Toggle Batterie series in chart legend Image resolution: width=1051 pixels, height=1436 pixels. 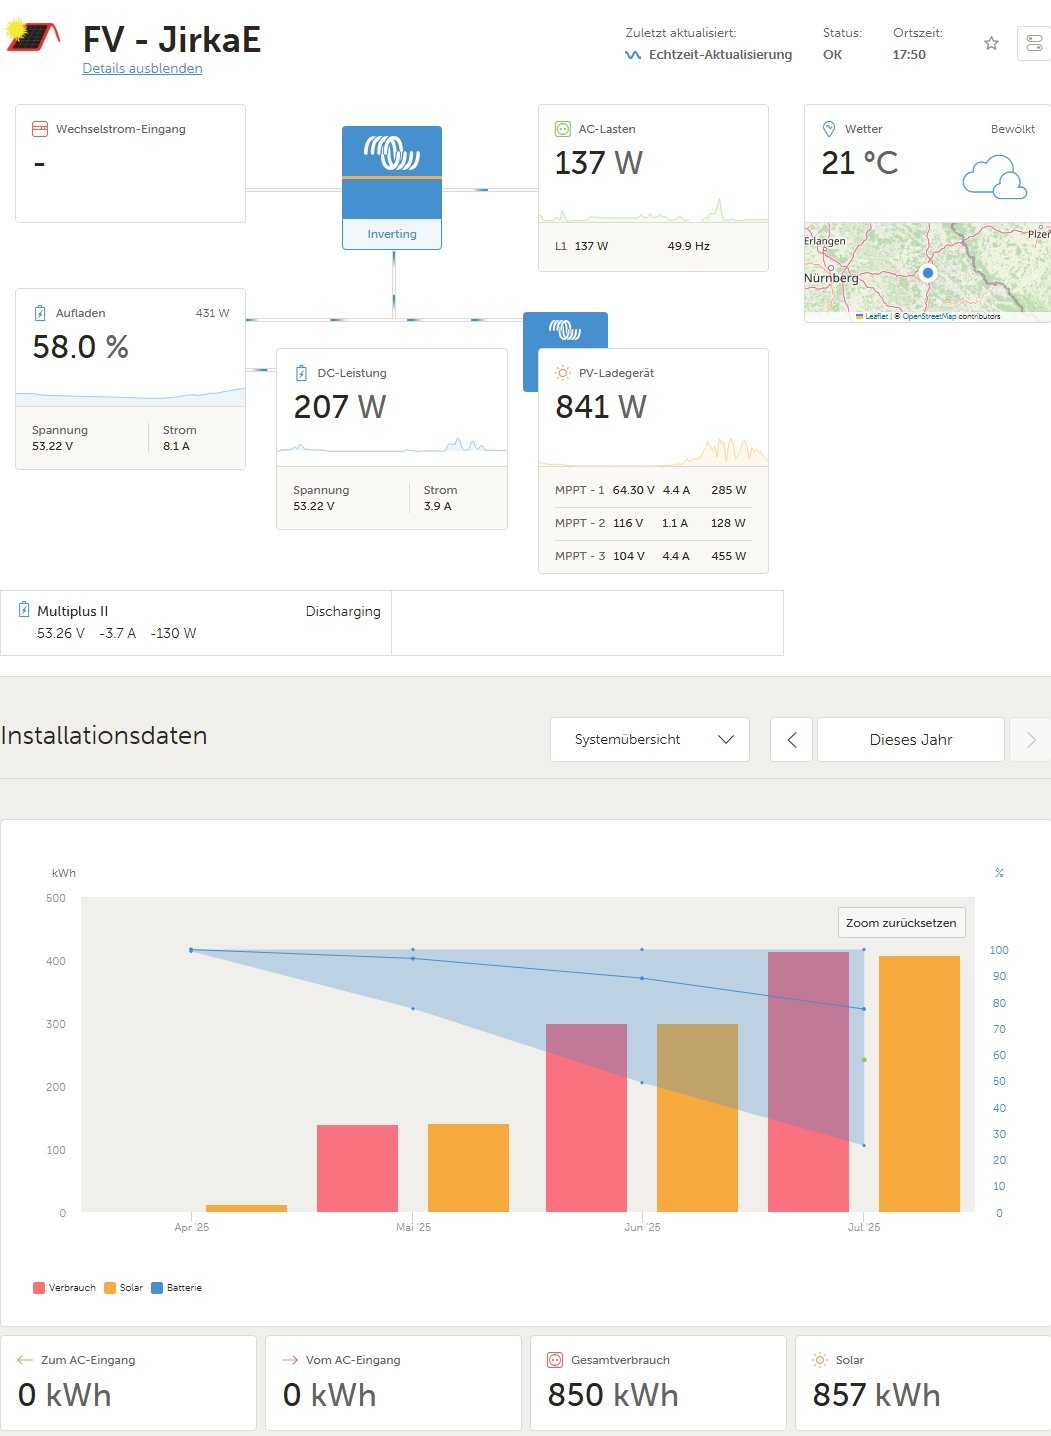177,1288
